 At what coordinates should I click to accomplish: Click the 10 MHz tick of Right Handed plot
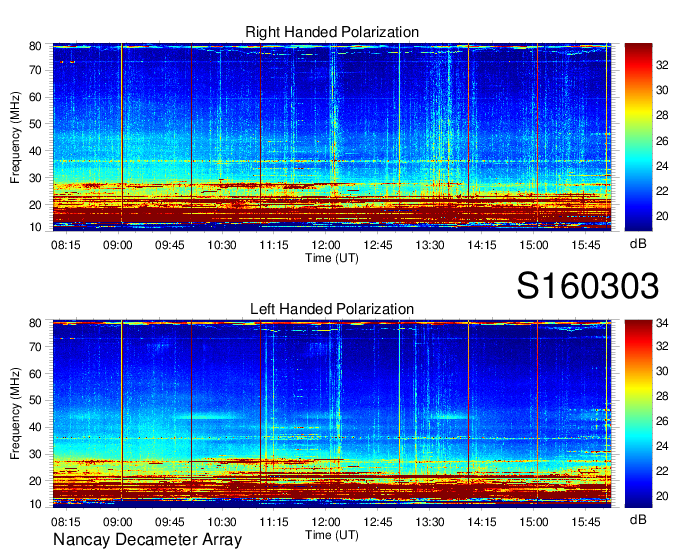tap(35, 227)
